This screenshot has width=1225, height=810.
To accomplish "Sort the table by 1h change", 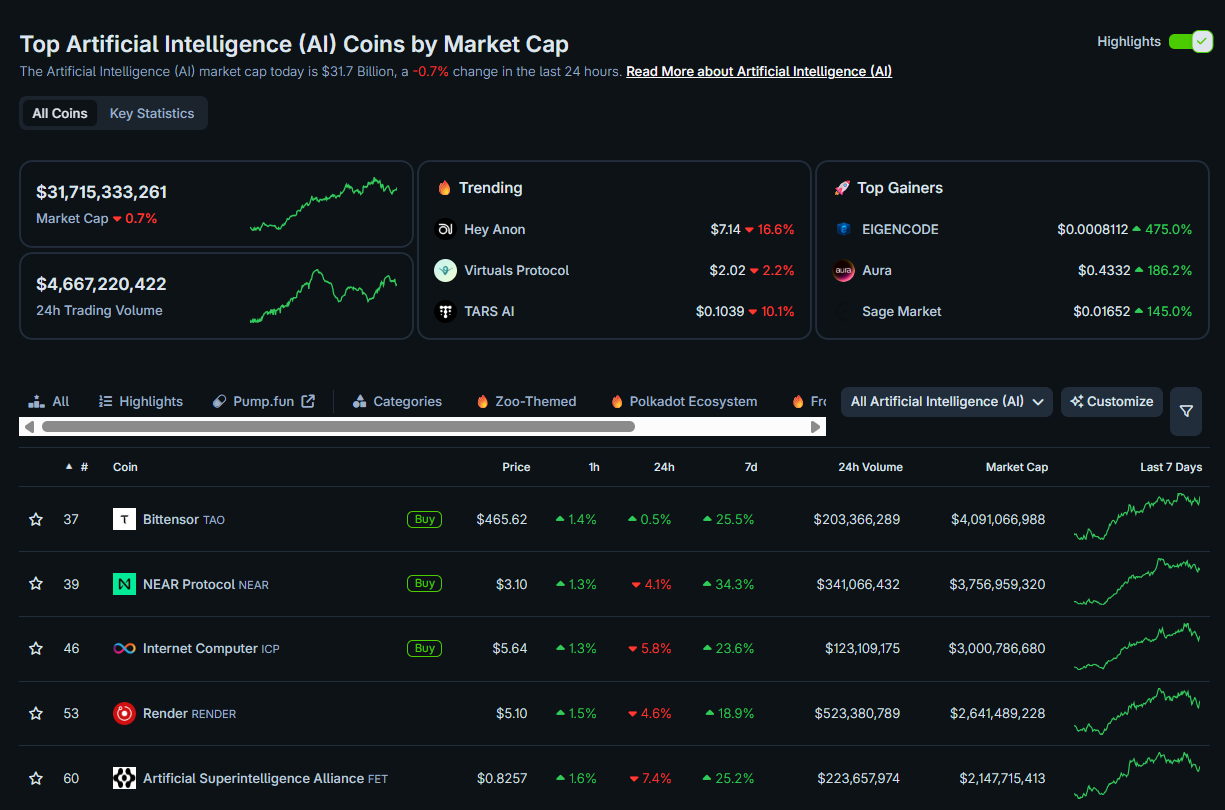I will (x=594, y=467).
